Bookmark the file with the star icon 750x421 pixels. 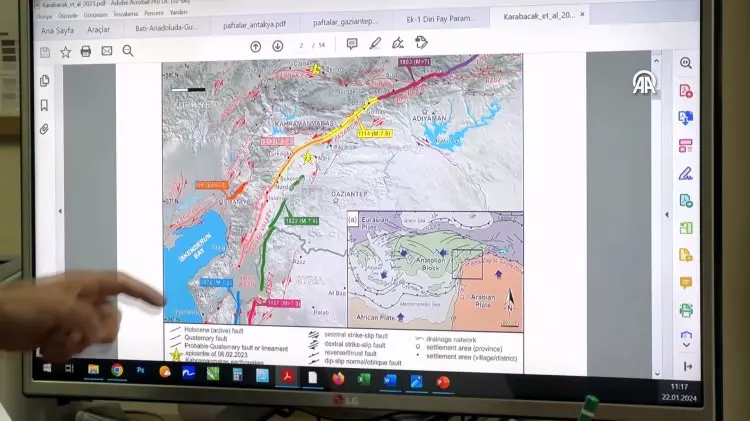(66, 52)
